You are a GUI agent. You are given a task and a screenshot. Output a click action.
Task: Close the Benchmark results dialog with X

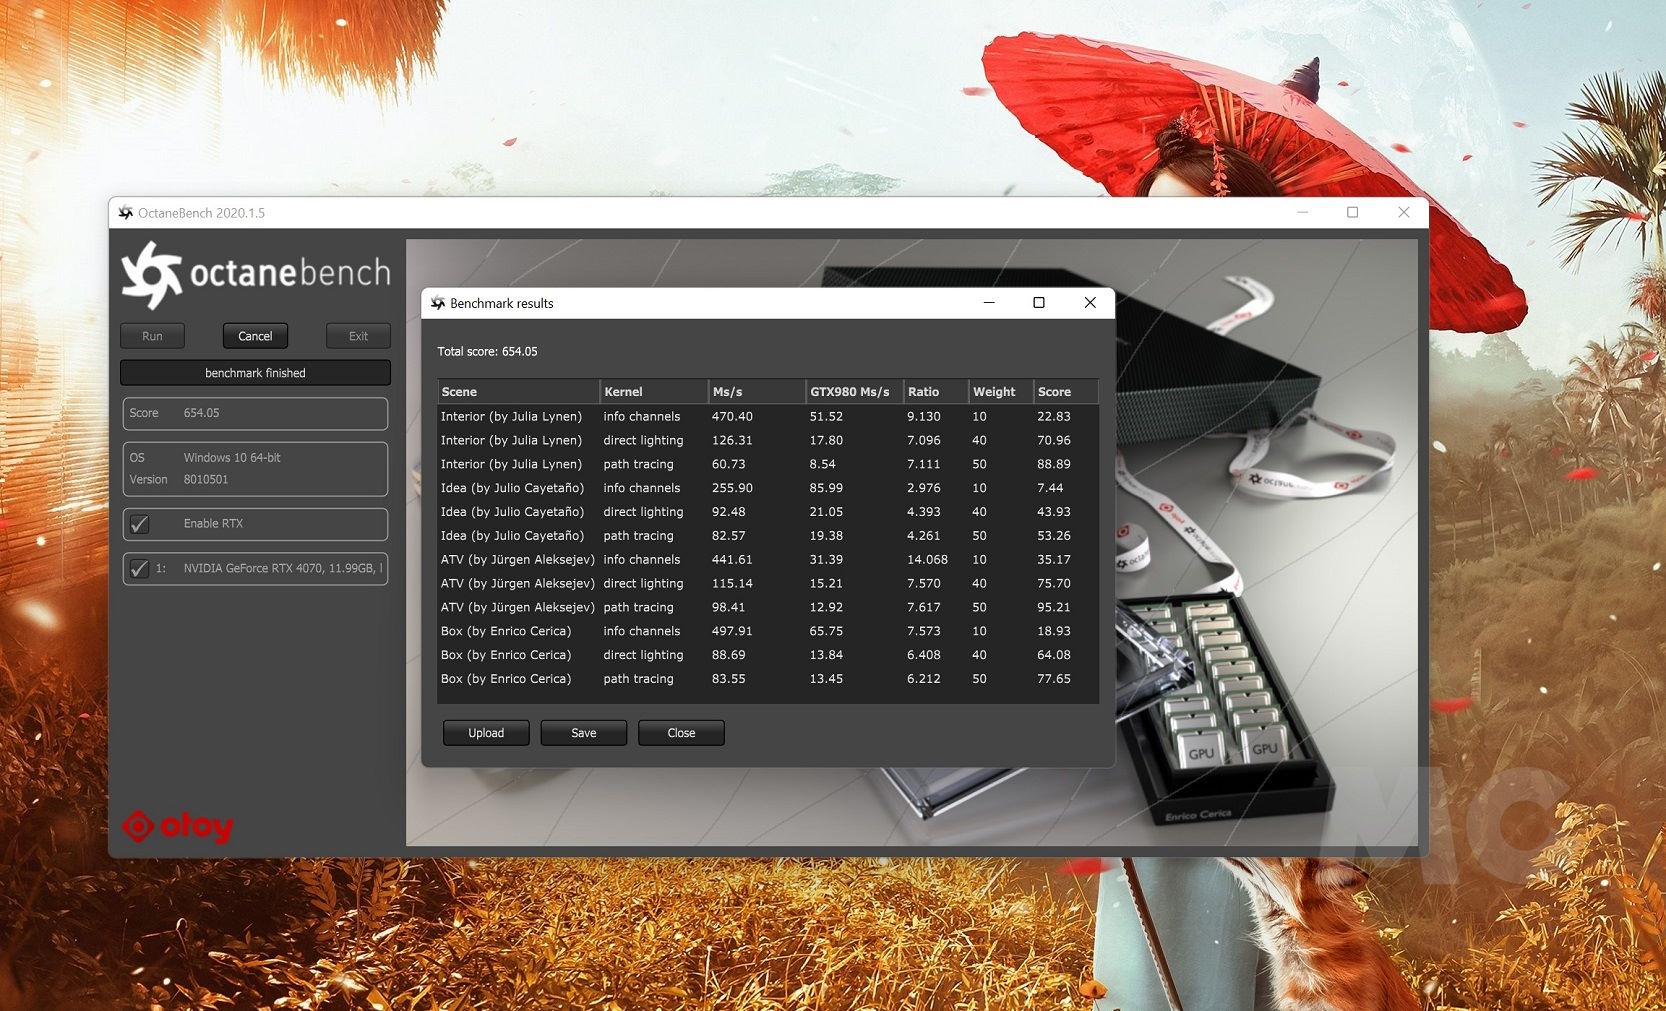tap(1090, 303)
